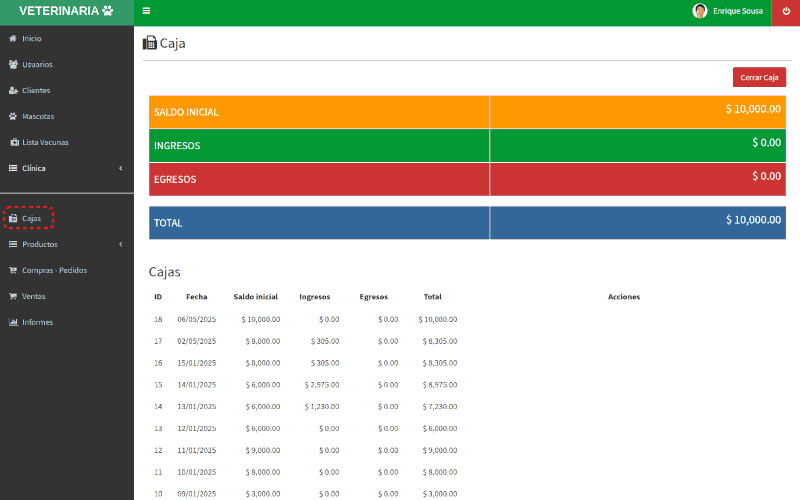
Task: Expand the Productos submenu arrow
Action: point(120,244)
